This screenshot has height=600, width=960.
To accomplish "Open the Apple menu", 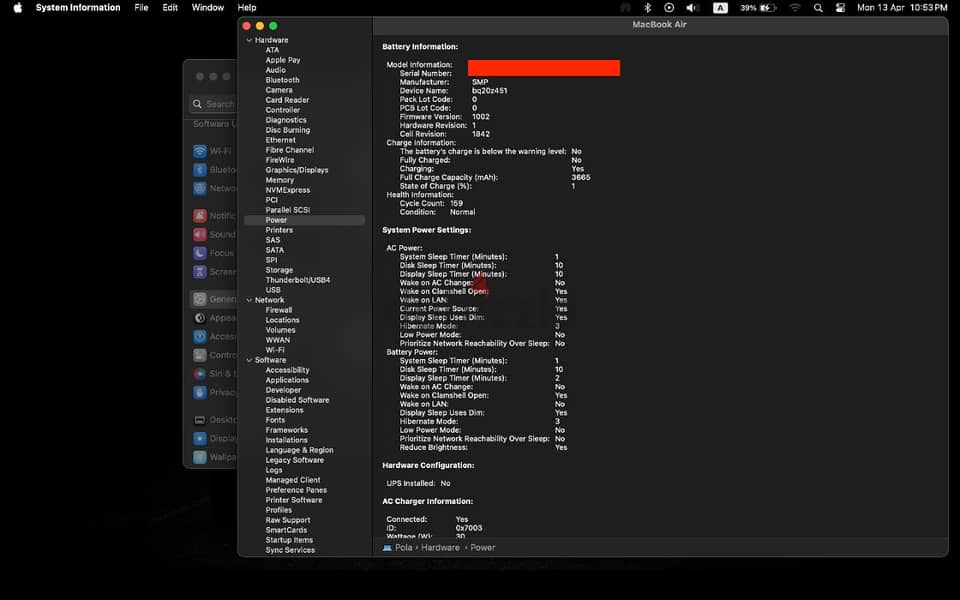I will [18, 7].
